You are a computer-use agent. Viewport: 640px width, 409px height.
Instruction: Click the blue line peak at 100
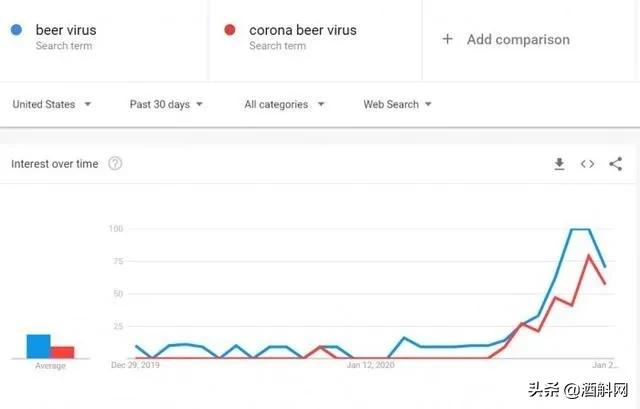tap(580, 230)
